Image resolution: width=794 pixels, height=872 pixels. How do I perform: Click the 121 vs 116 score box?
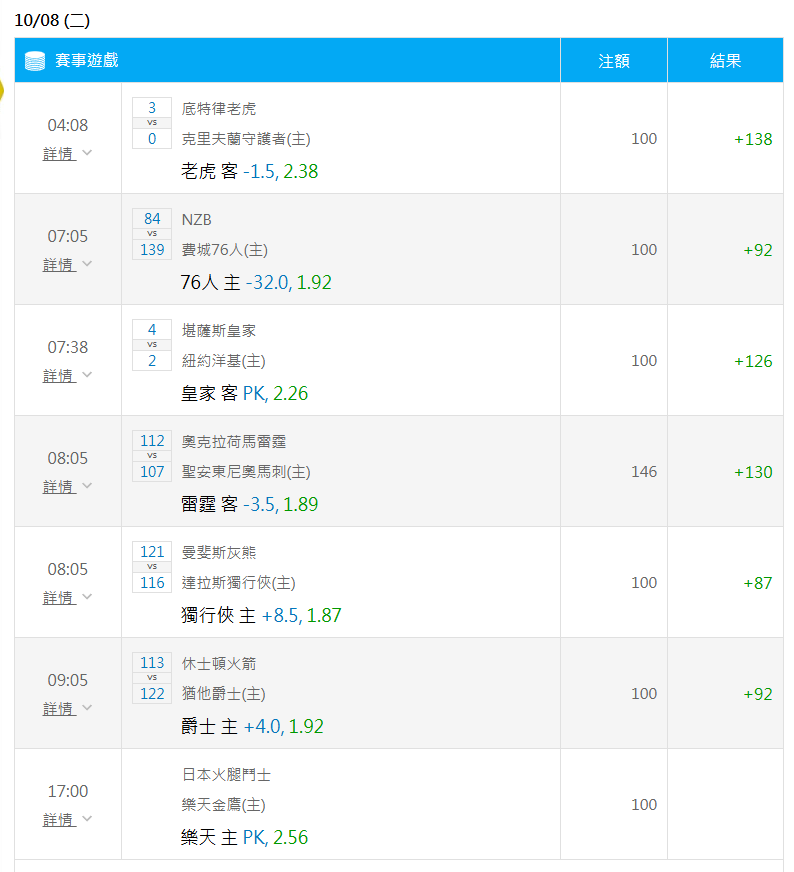(x=152, y=567)
